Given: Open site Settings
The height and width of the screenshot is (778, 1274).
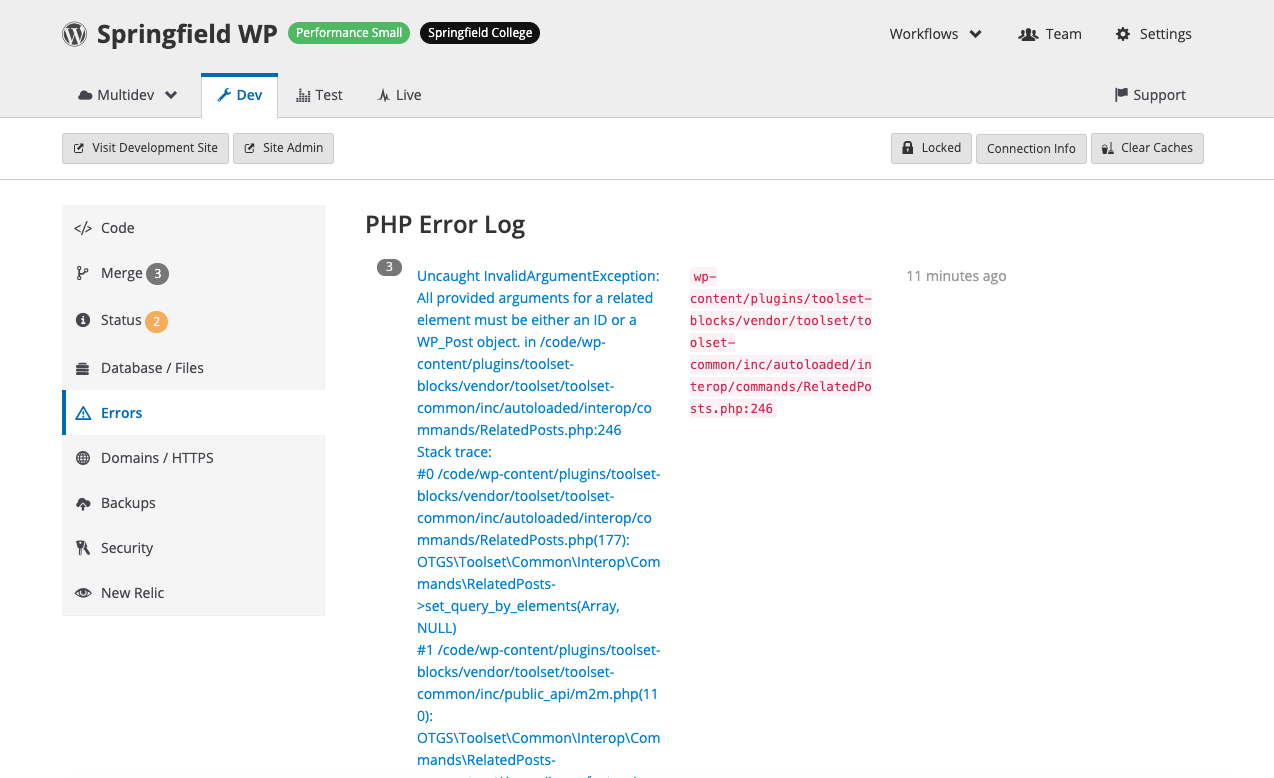Looking at the screenshot, I should 1153,34.
